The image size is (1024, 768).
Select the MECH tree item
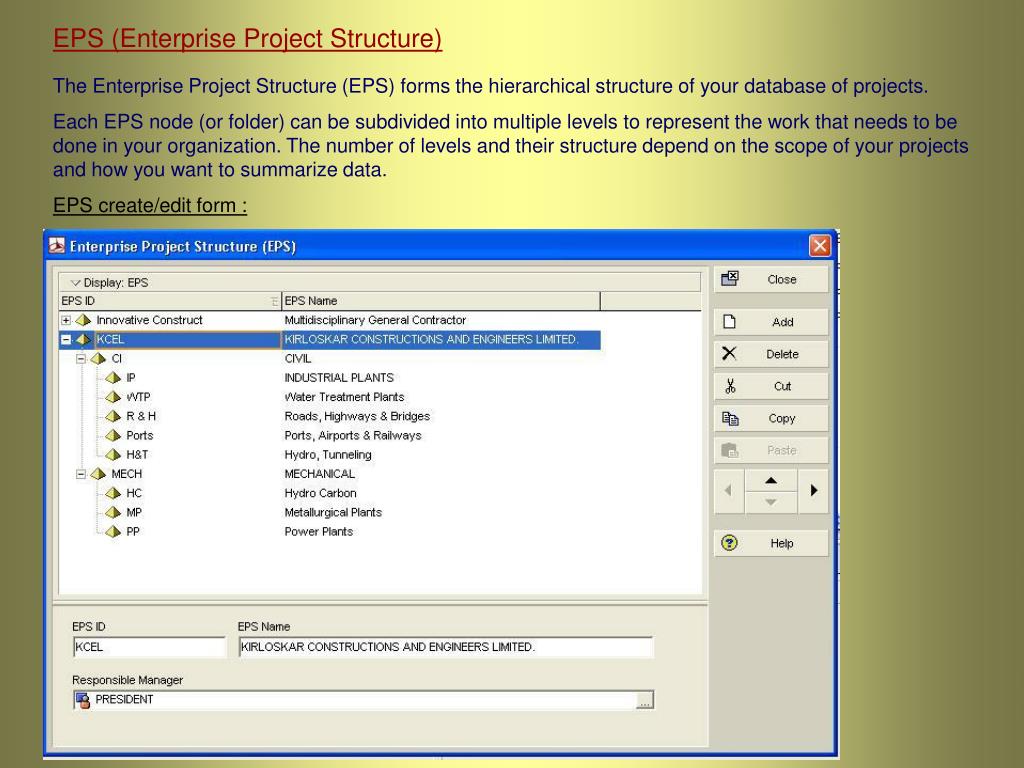126,474
